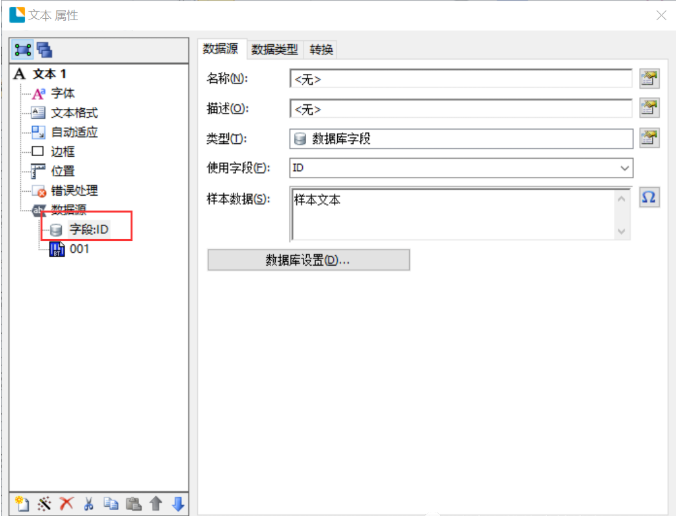Click the new data source icon
676x516 pixels.
click(x=21, y=503)
